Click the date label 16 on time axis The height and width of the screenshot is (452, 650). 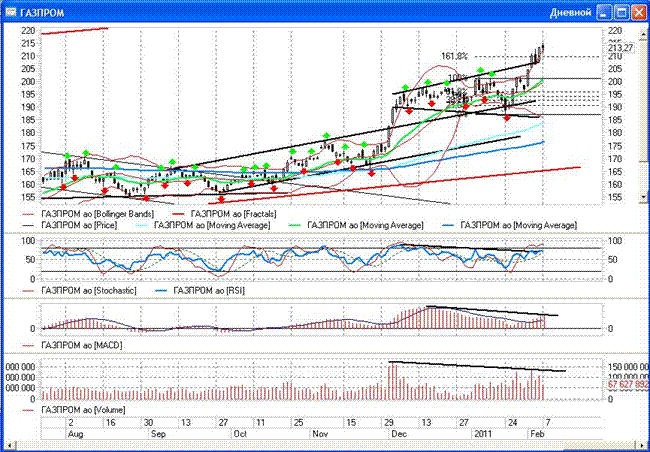(x=110, y=423)
